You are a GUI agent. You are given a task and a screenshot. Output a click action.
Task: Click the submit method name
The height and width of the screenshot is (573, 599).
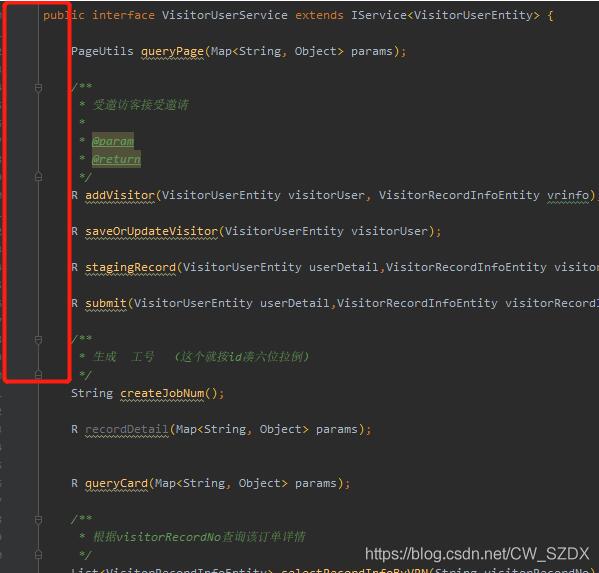(106, 303)
